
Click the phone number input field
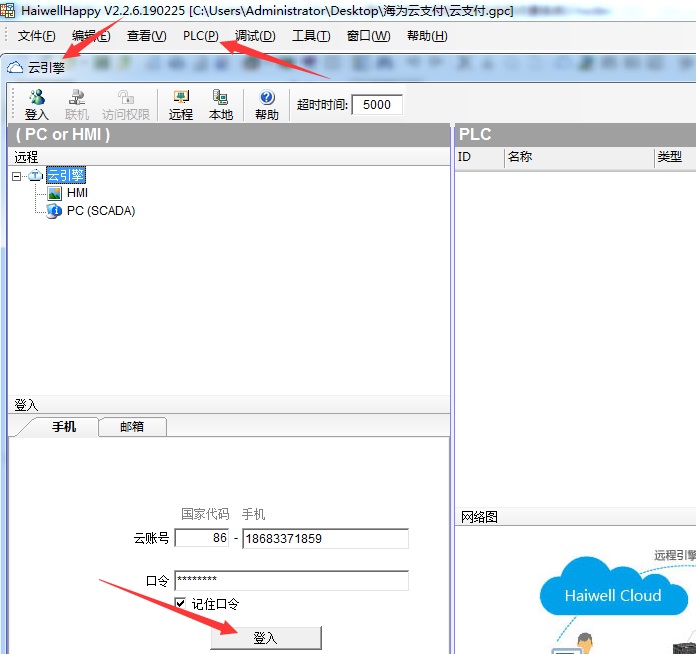(x=325, y=539)
